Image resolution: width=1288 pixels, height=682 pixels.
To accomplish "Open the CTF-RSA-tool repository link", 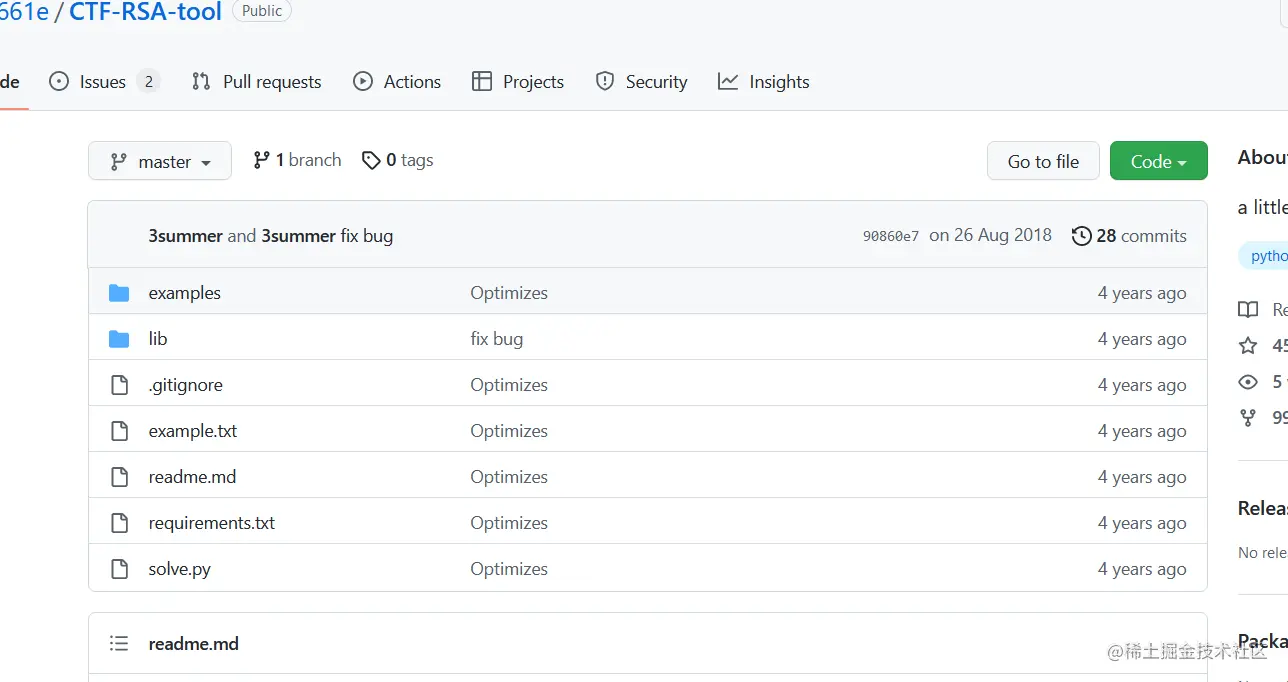I will click(x=145, y=12).
